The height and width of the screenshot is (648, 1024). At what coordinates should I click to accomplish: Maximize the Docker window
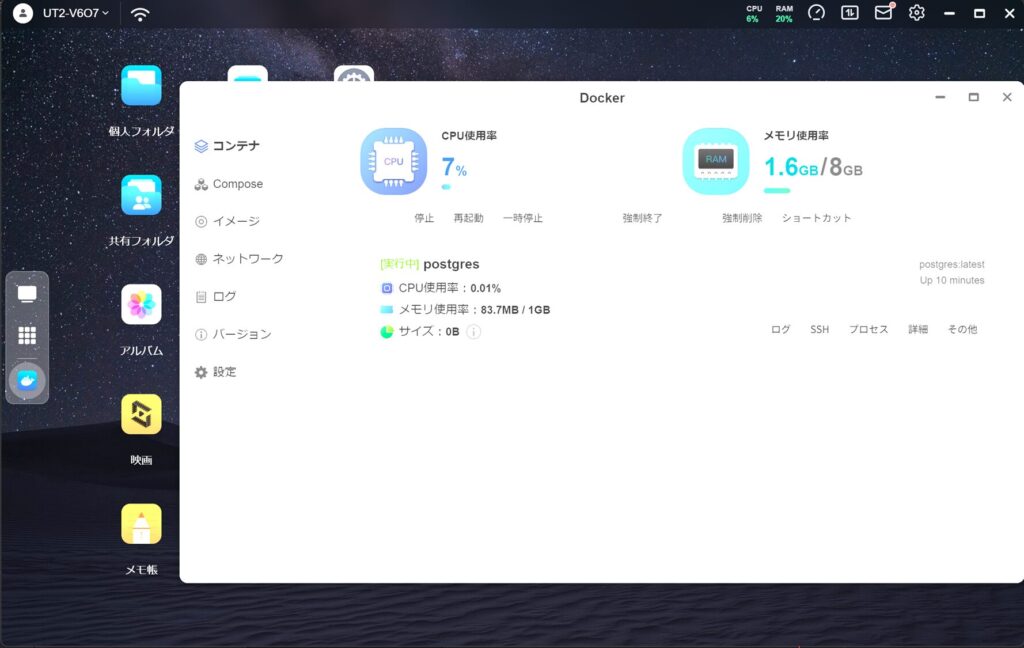coord(974,97)
